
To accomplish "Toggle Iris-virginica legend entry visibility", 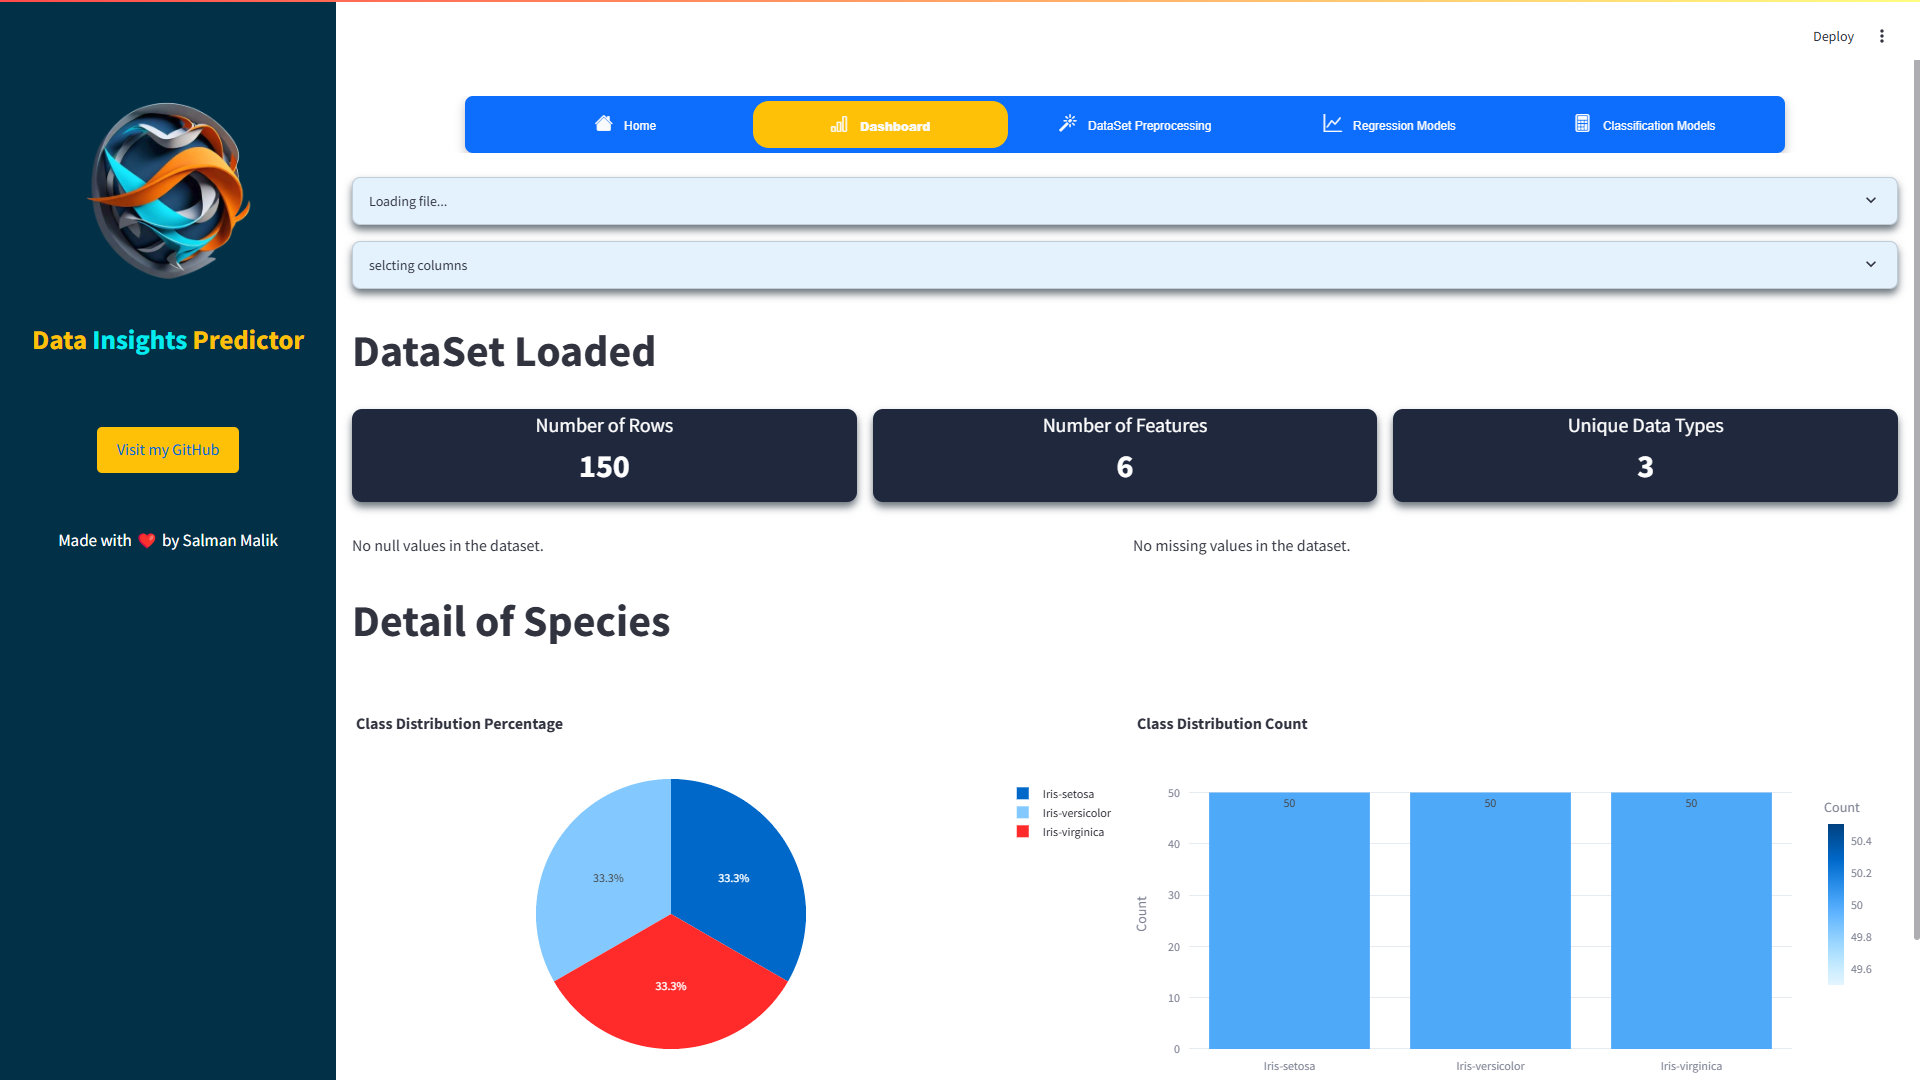I will pyautogui.click(x=1072, y=832).
